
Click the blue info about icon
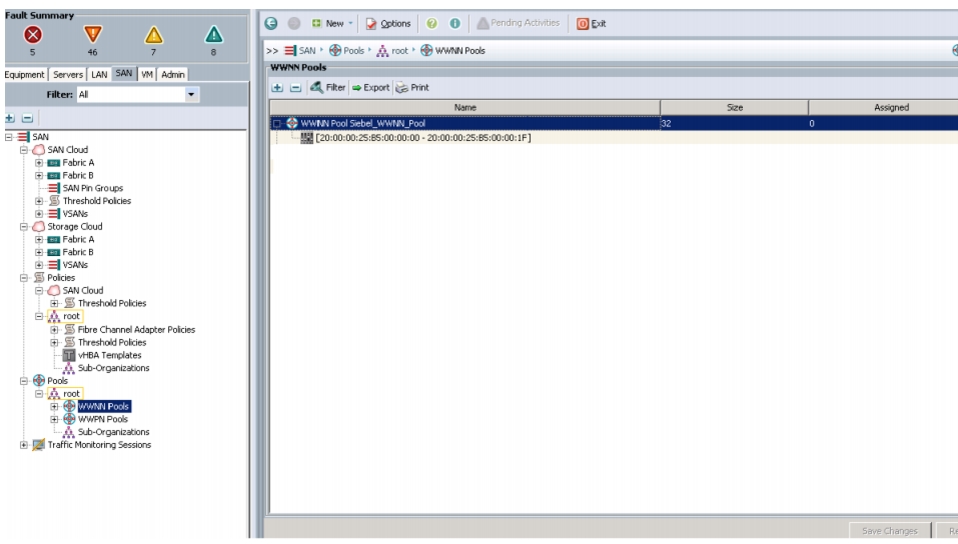click(x=455, y=23)
